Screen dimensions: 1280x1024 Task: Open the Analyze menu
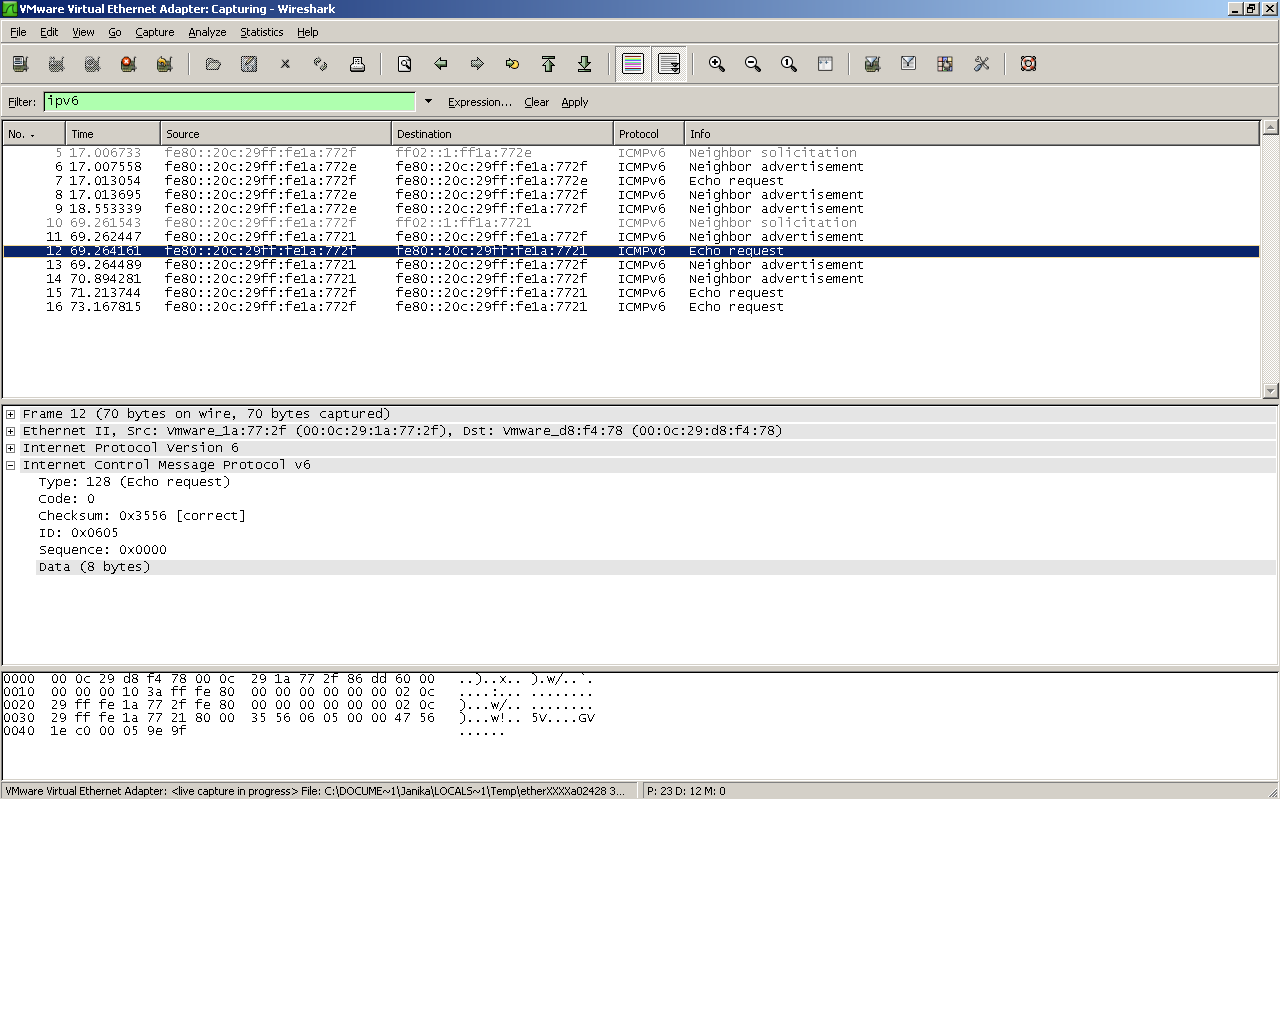(x=207, y=32)
